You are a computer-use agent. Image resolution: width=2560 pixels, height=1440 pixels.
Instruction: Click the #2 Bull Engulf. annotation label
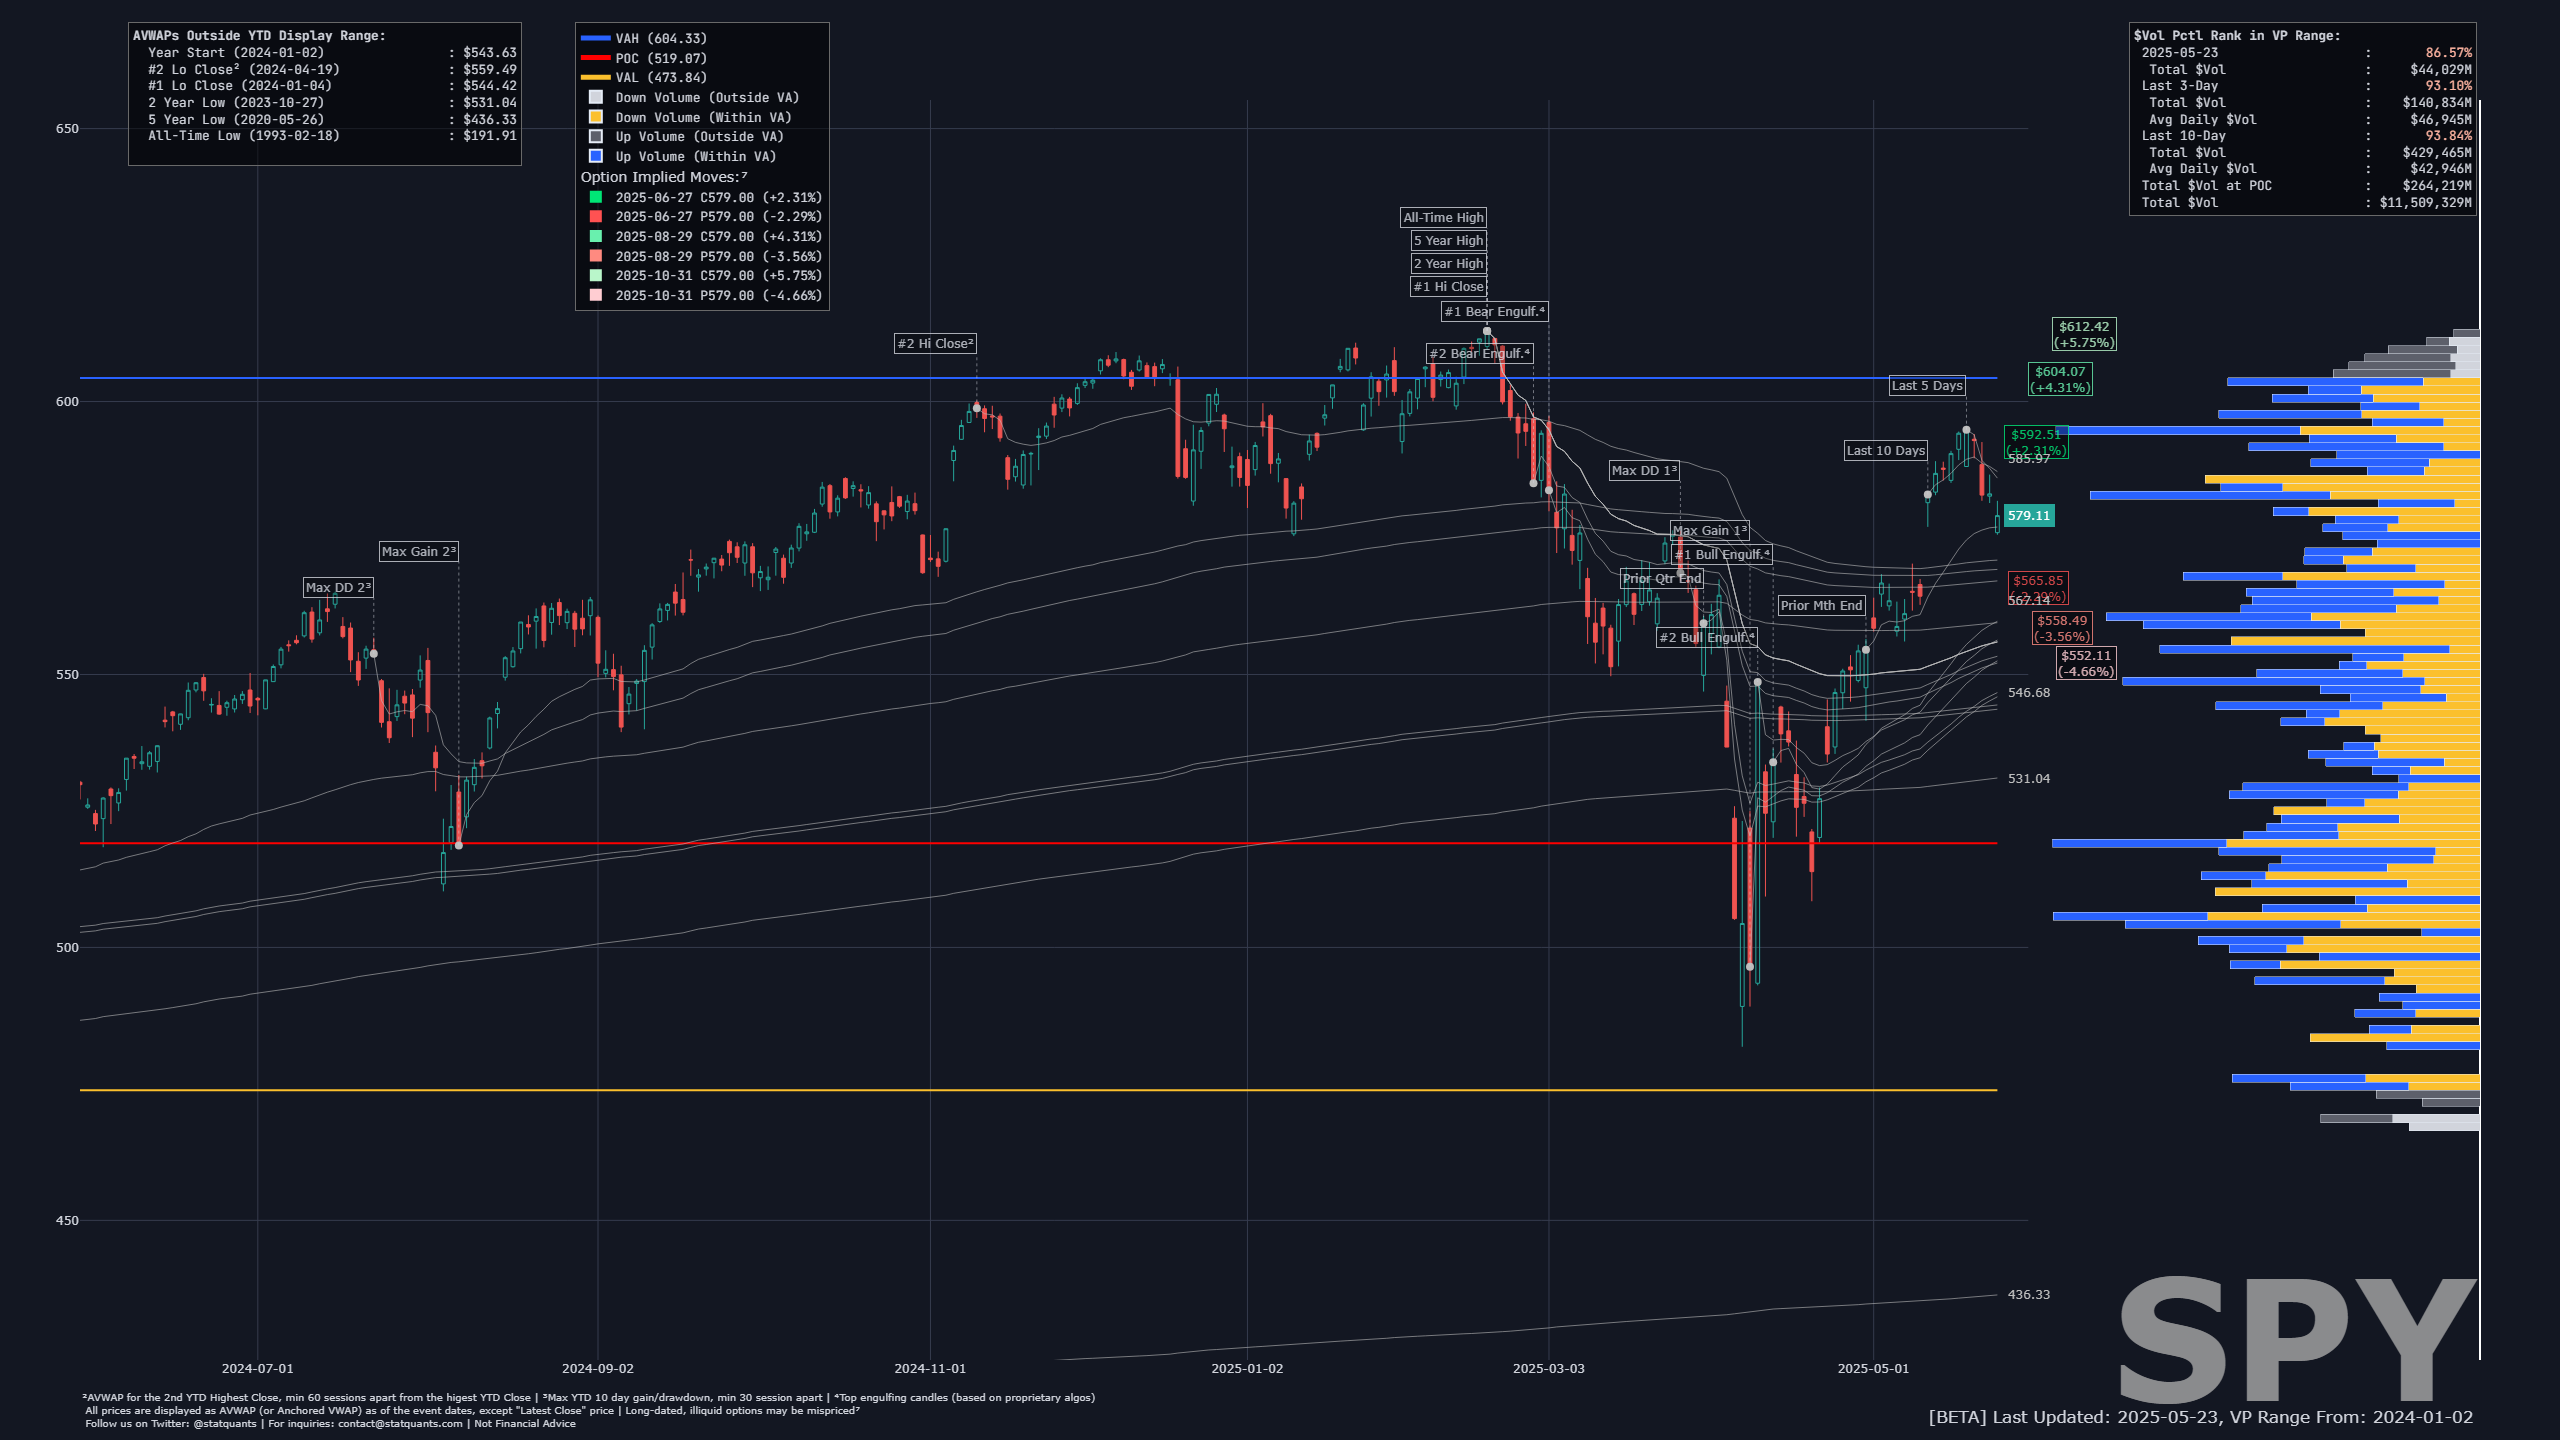(x=1707, y=638)
